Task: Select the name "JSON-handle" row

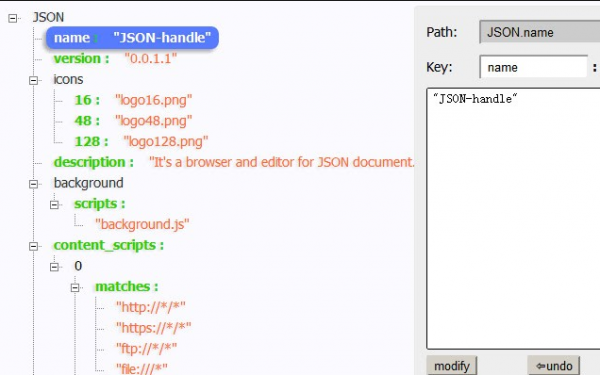Action: click(x=132, y=38)
